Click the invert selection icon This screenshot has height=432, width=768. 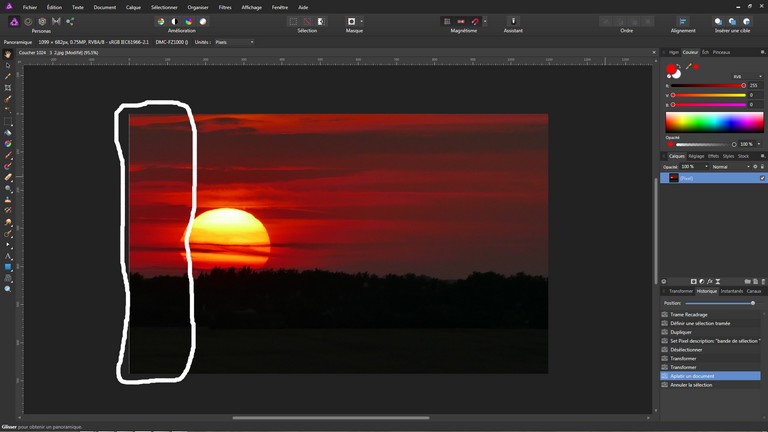(x=321, y=22)
